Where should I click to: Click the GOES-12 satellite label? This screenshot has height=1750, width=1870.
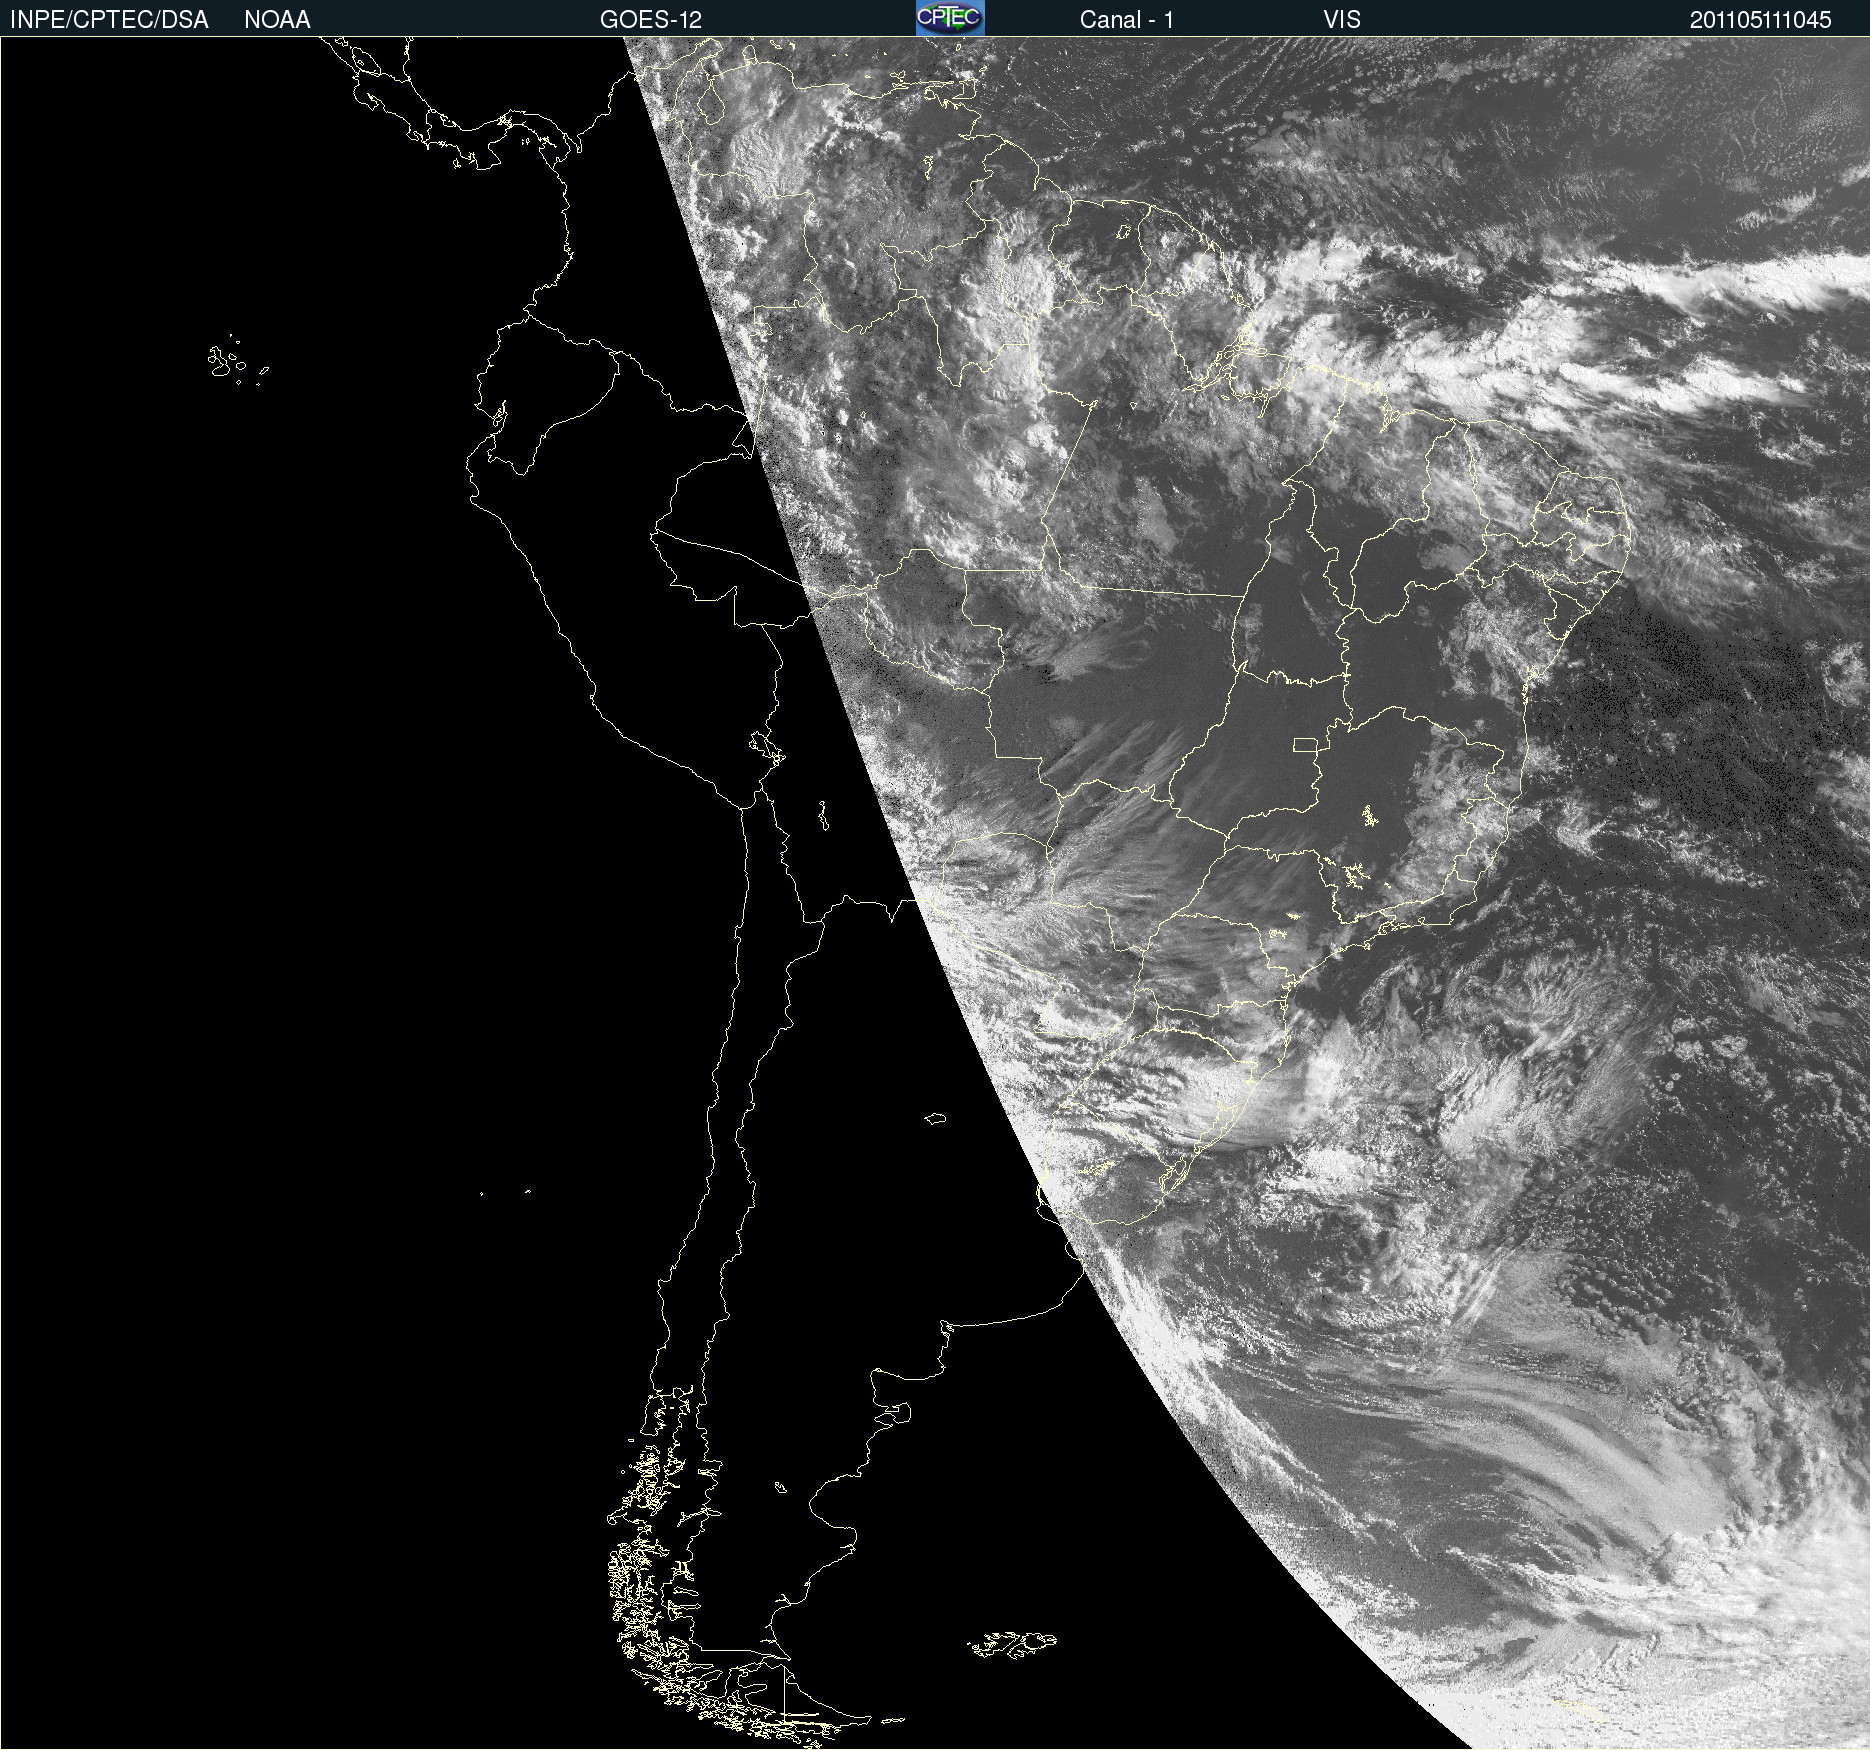pos(651,20)
